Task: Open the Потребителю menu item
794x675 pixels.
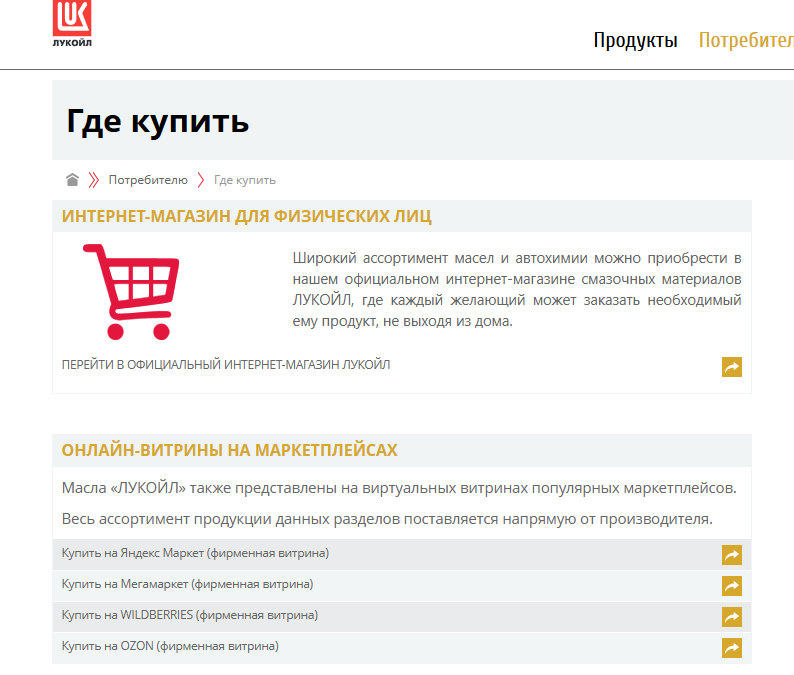Action: pos(746,40)
